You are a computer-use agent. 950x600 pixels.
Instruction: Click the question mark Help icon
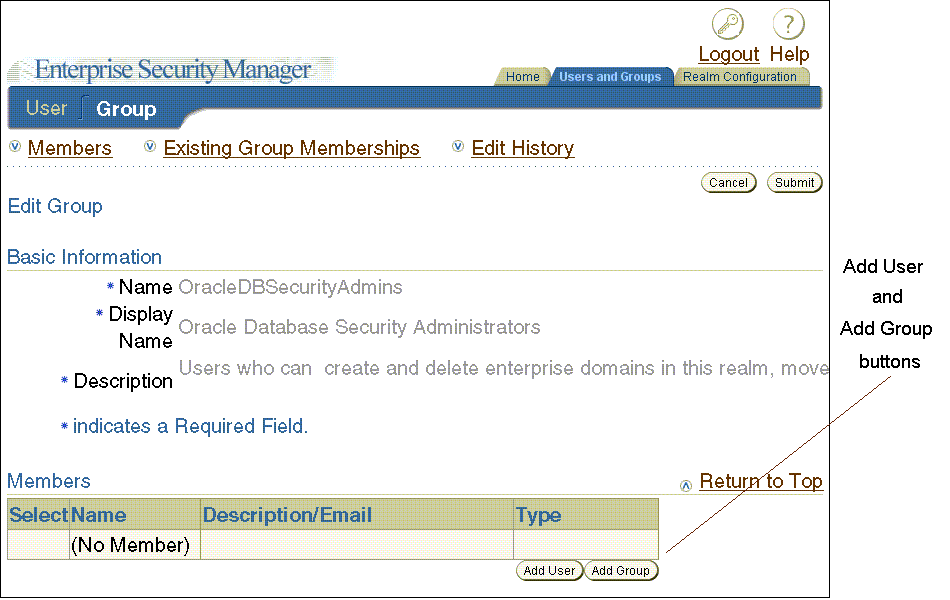coord(789,25)
